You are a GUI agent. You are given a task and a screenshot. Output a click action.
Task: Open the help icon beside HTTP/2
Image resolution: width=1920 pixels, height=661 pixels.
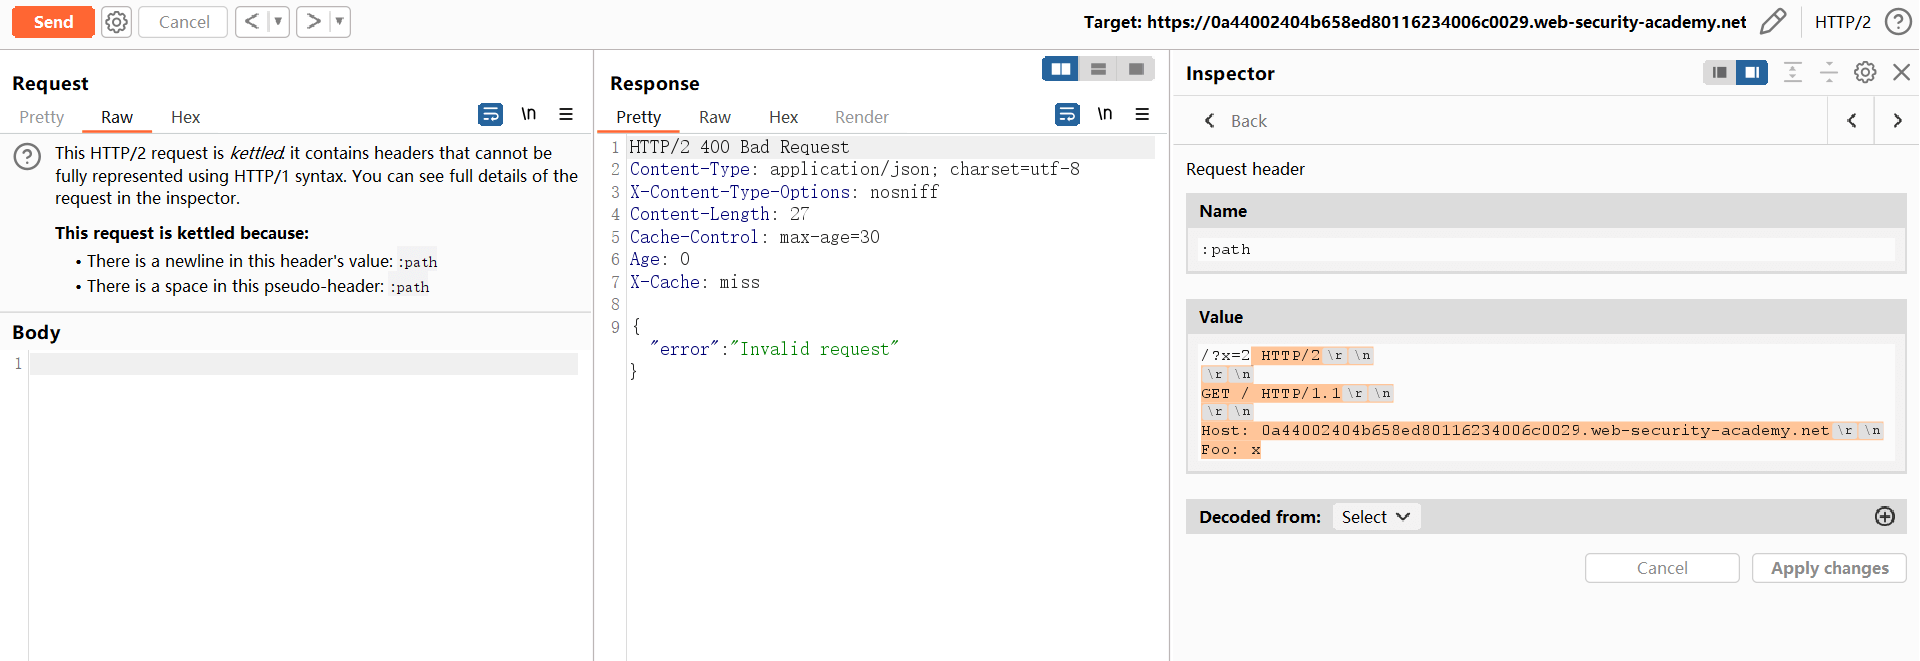[x=1897, y=22]
